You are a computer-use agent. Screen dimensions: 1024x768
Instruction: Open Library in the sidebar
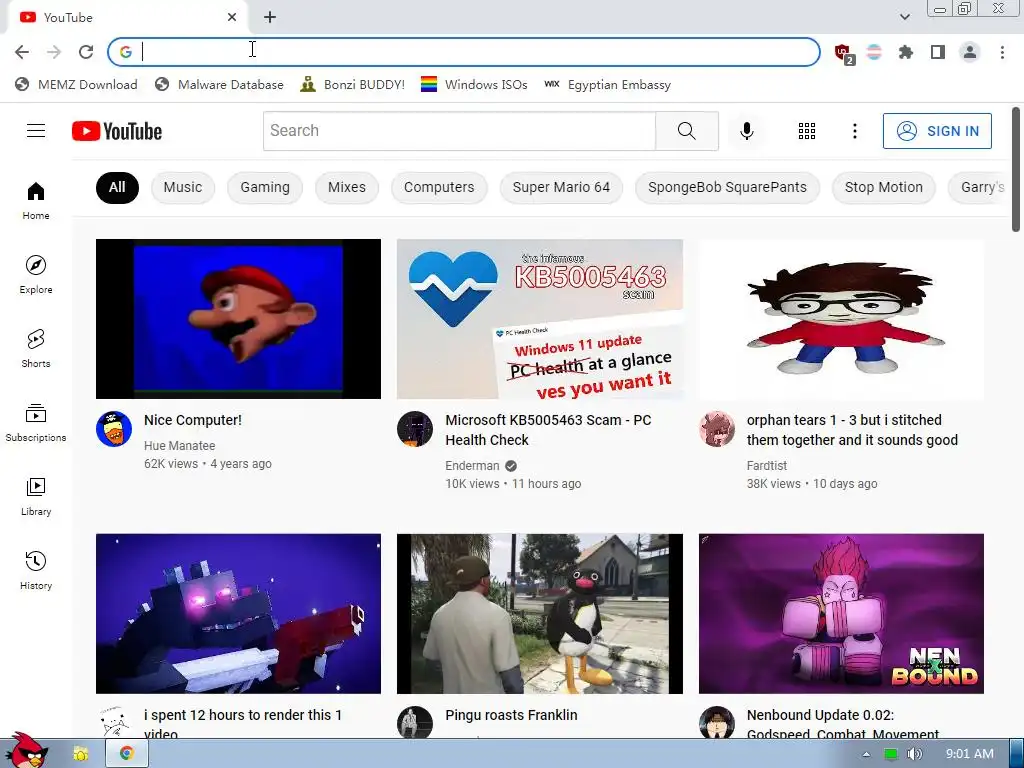coord(36,496)
